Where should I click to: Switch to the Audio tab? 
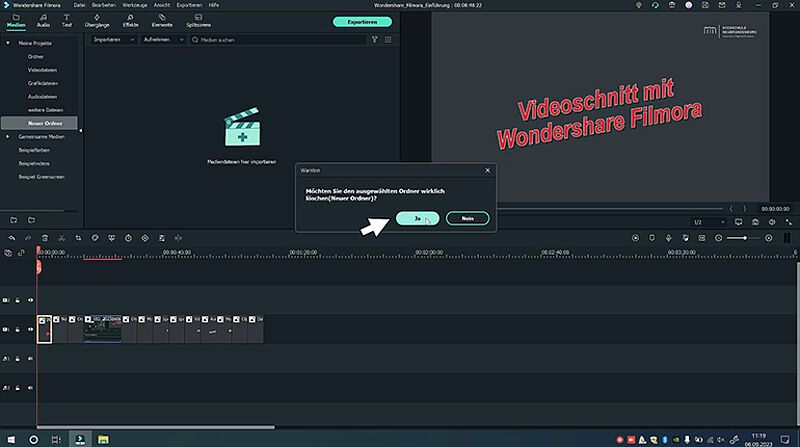coord(43,21)
